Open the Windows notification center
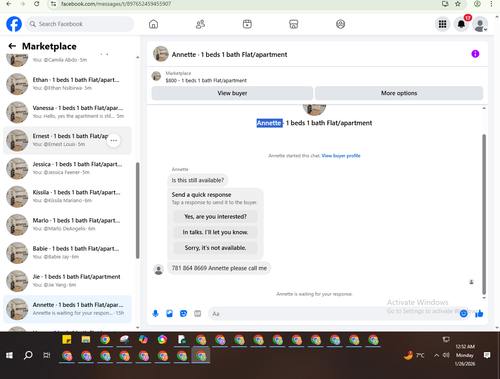The width and height of the screenshot is (500, 379). (x=487, y=355)
